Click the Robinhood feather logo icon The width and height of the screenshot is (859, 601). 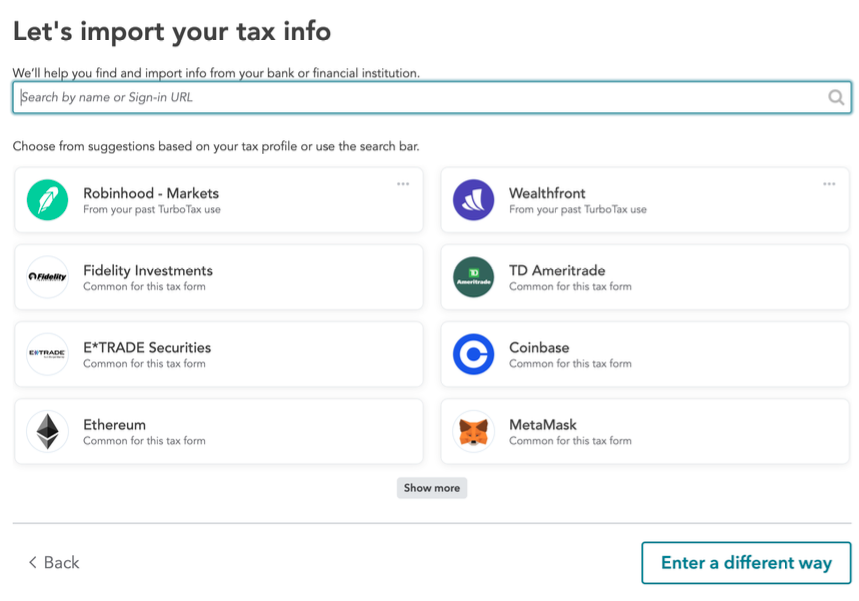(48, 200)
